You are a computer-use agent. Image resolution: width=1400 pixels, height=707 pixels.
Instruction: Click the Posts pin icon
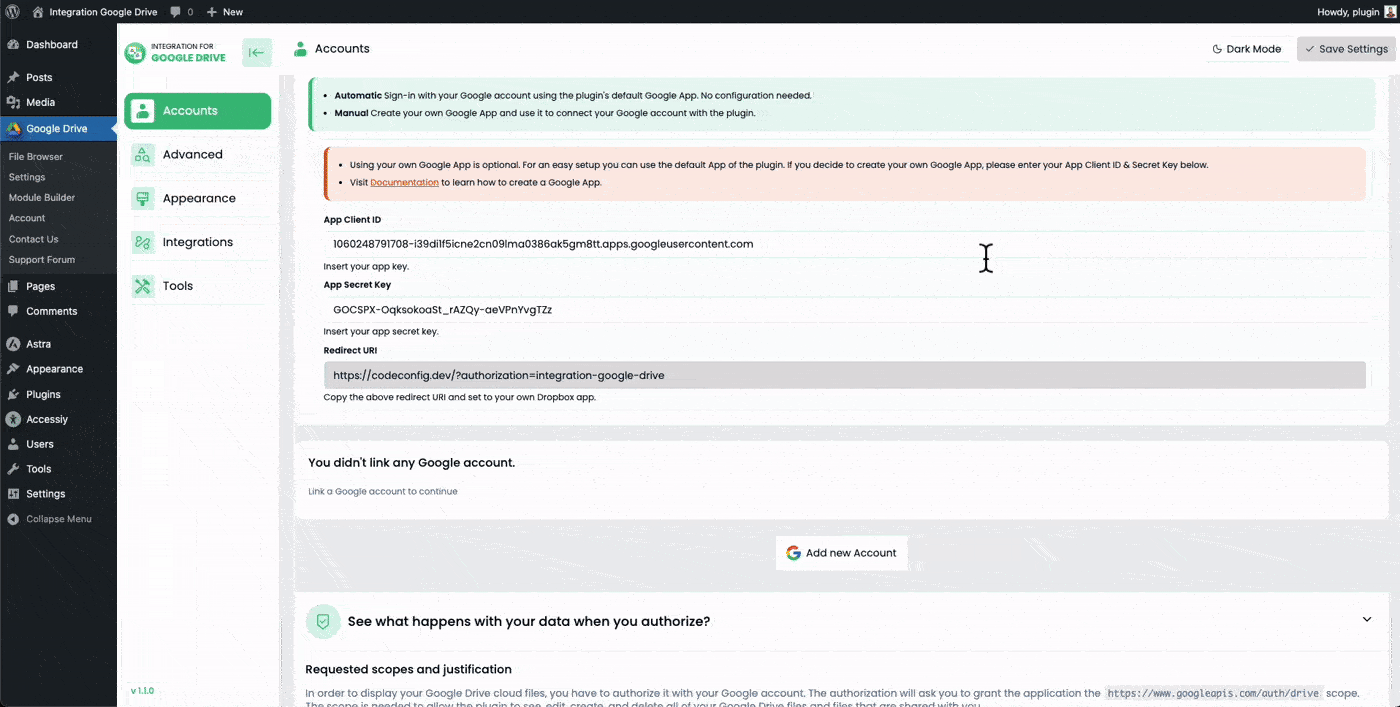pos(13,77)
